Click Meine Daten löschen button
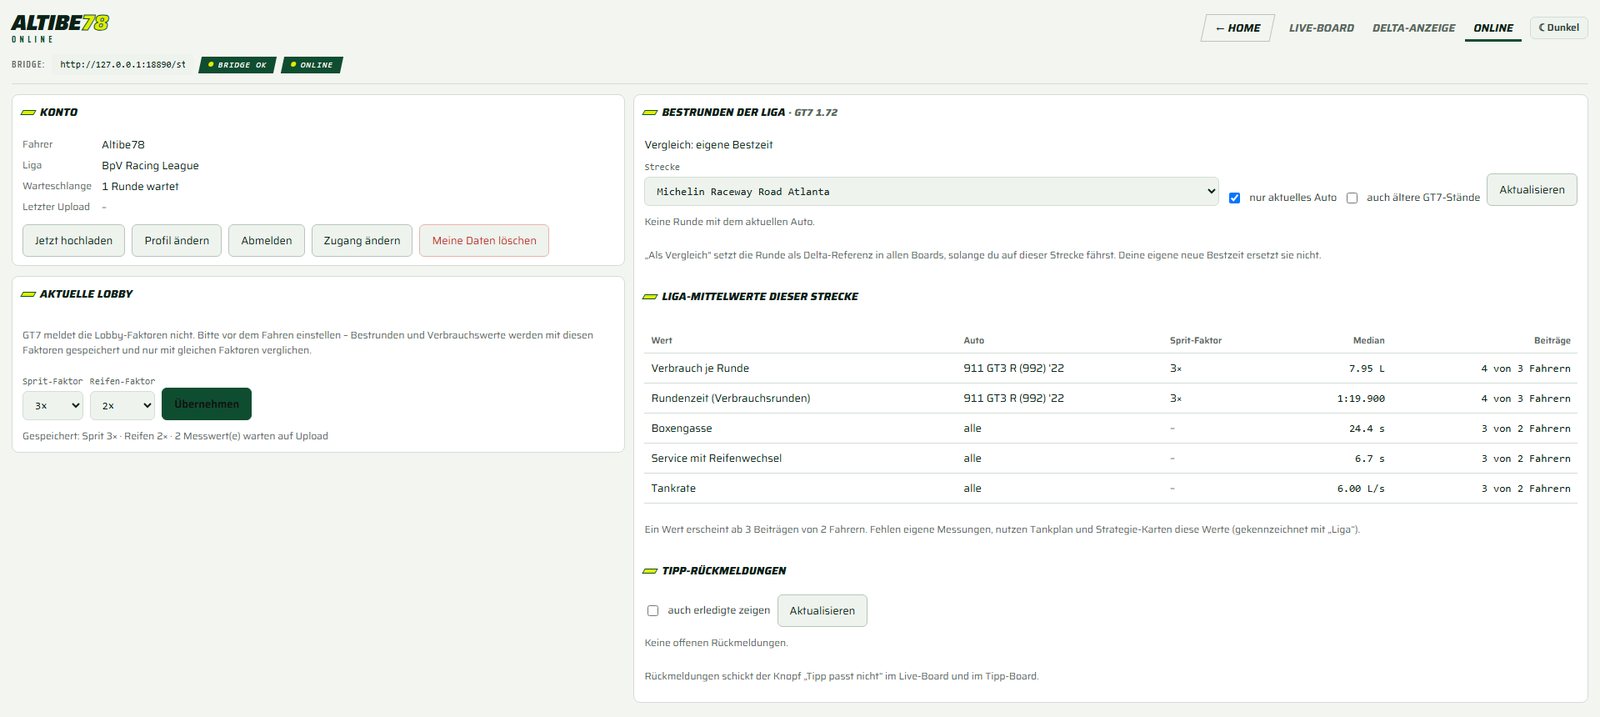This screenshot has height=717, width=1600. click(484, 240)
